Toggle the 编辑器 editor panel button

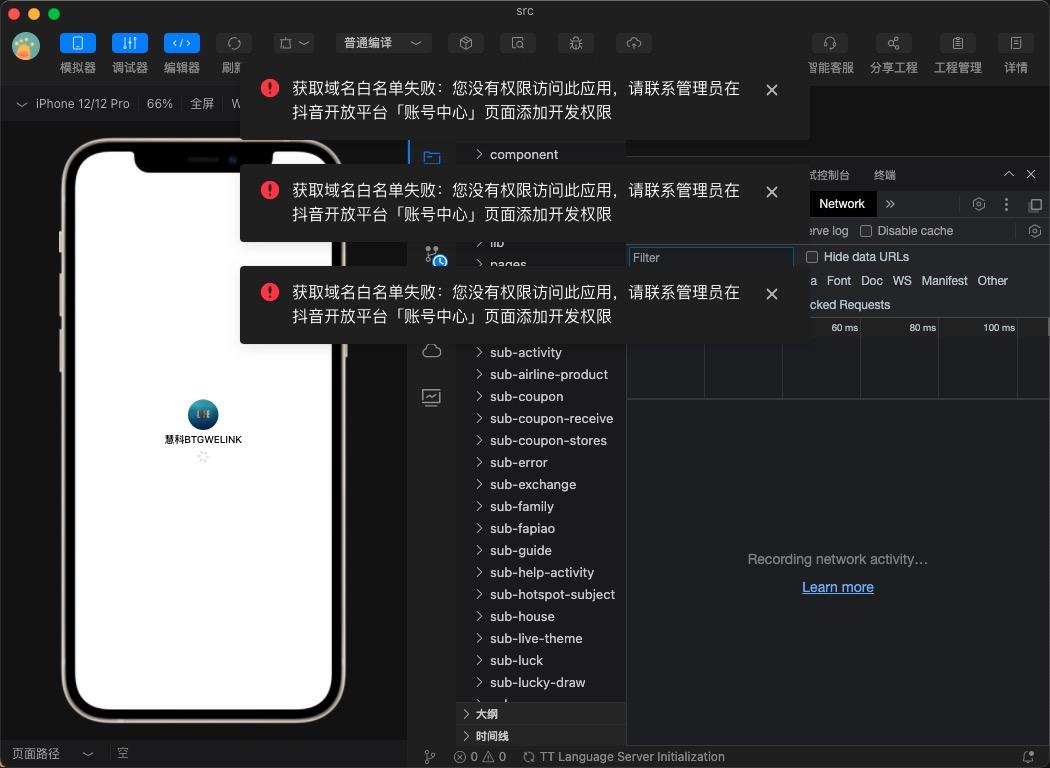click(x=182, y=43)
